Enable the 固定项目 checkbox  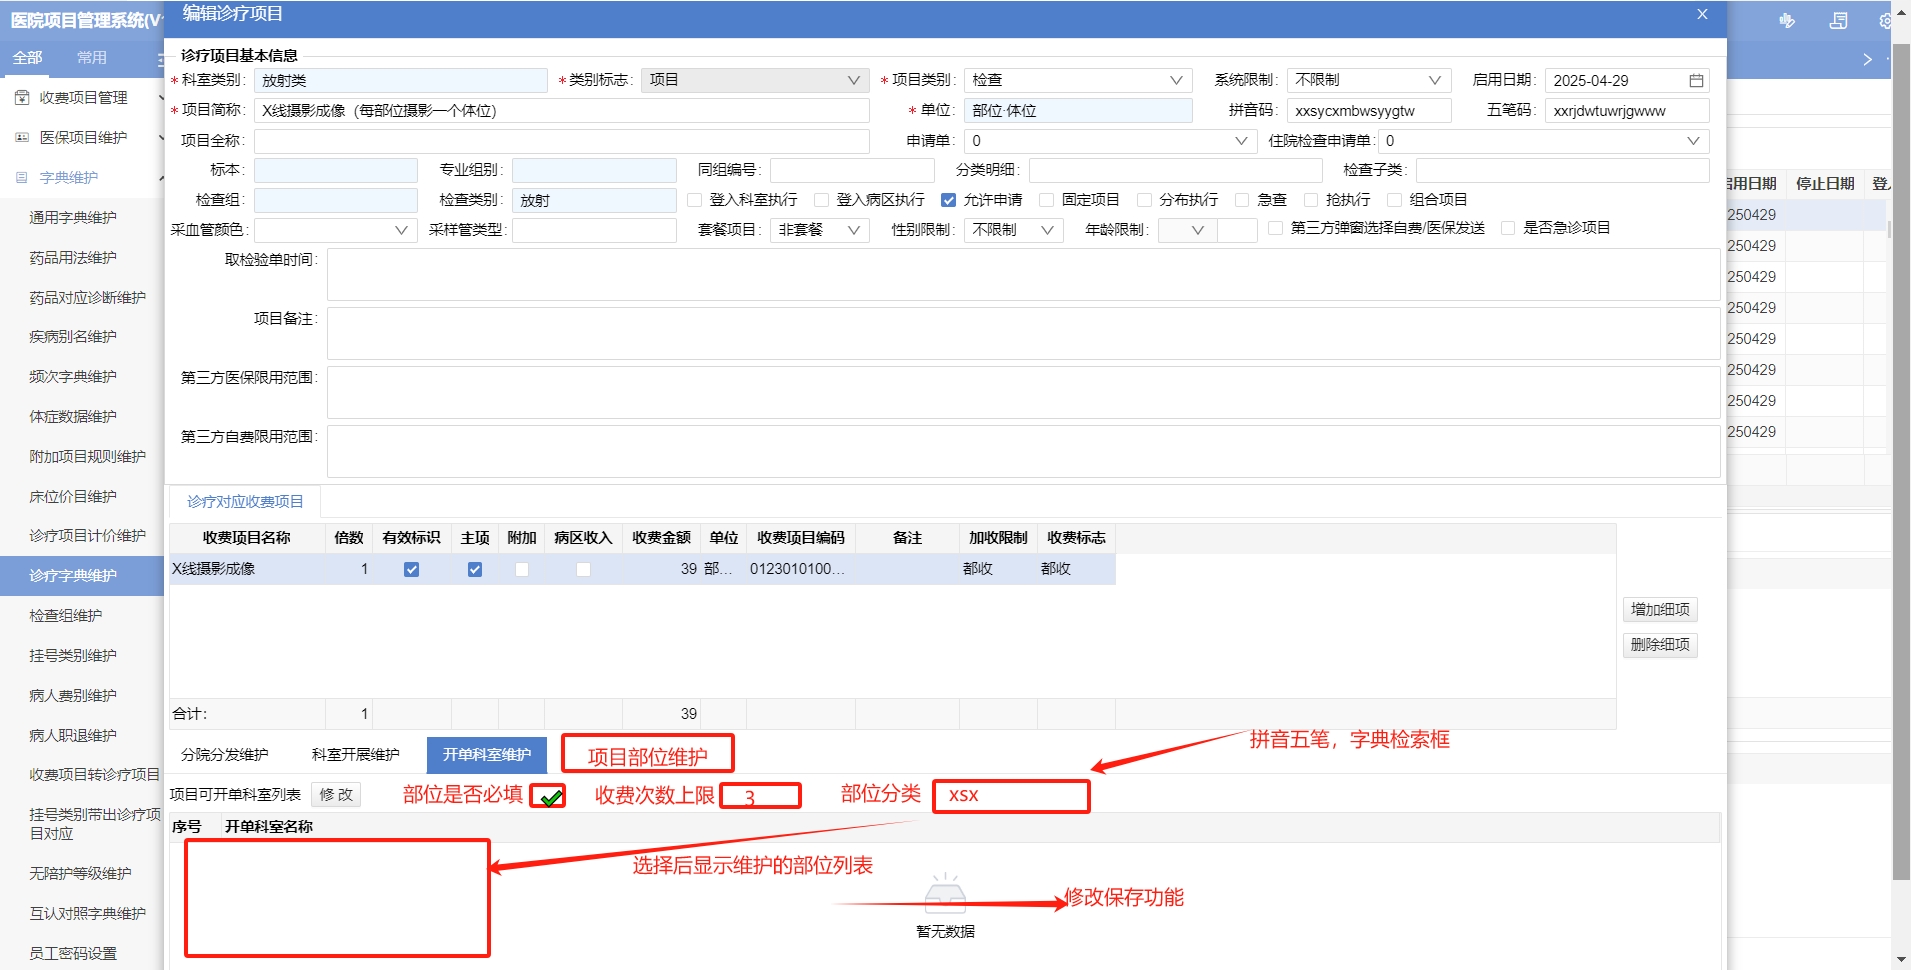coord(1046,200)
